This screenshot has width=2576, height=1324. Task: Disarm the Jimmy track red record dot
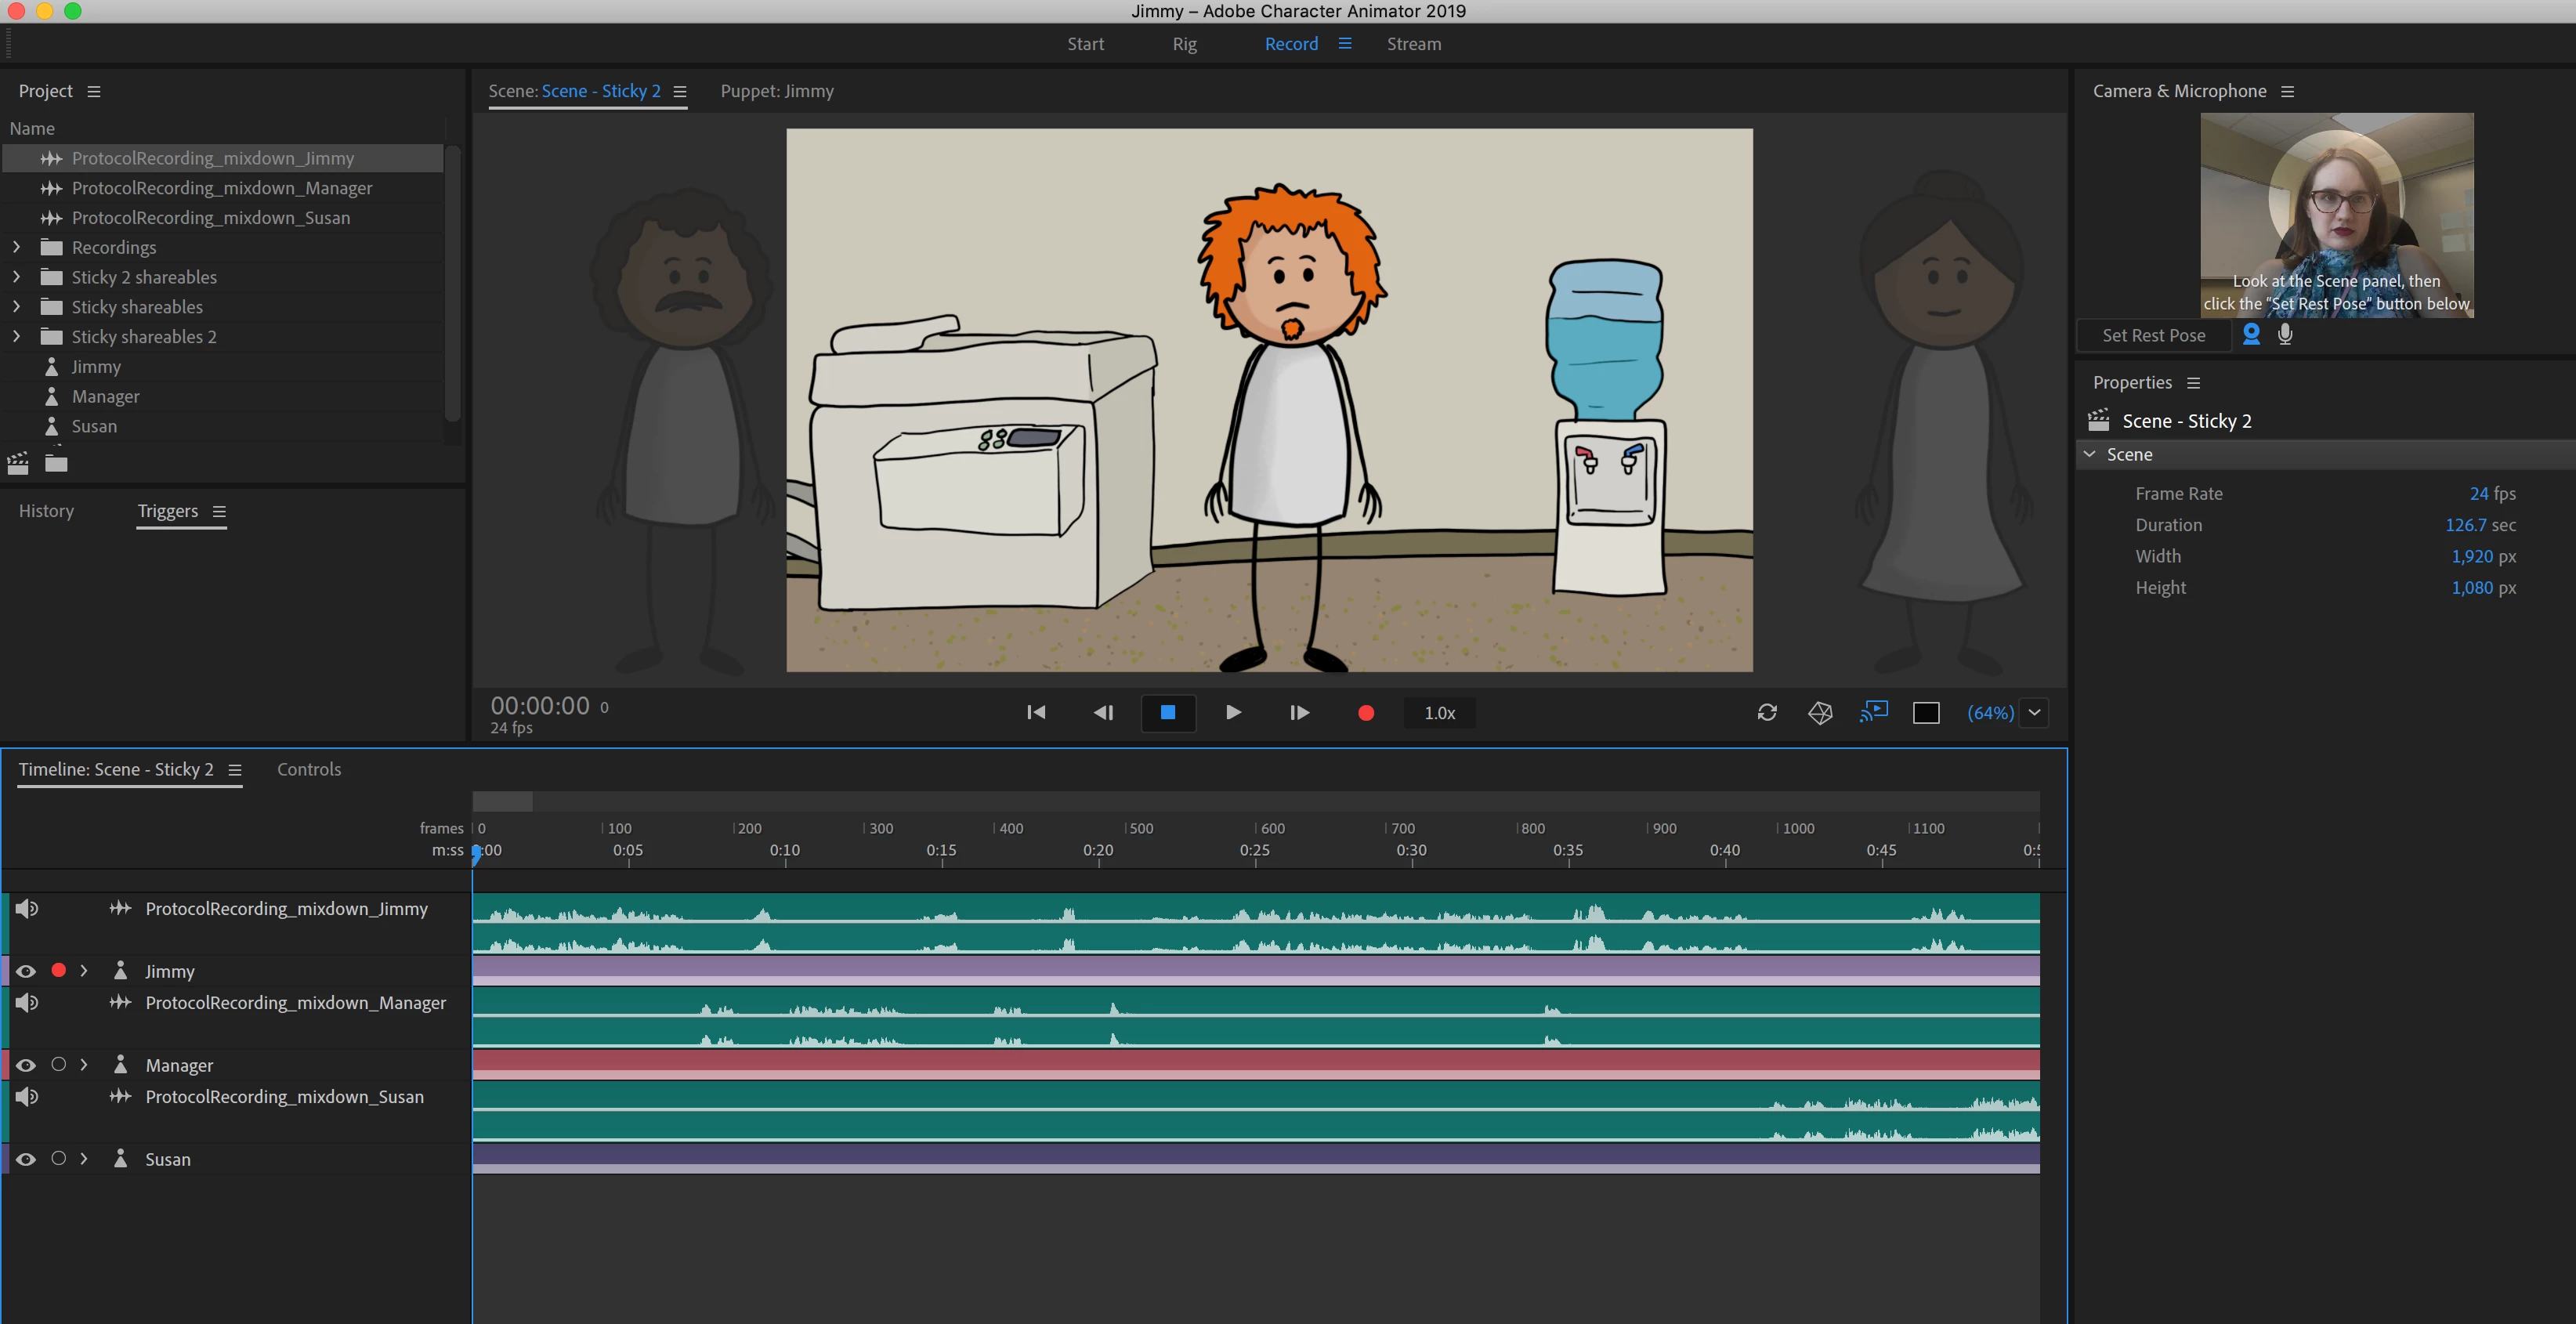point(59,970)
